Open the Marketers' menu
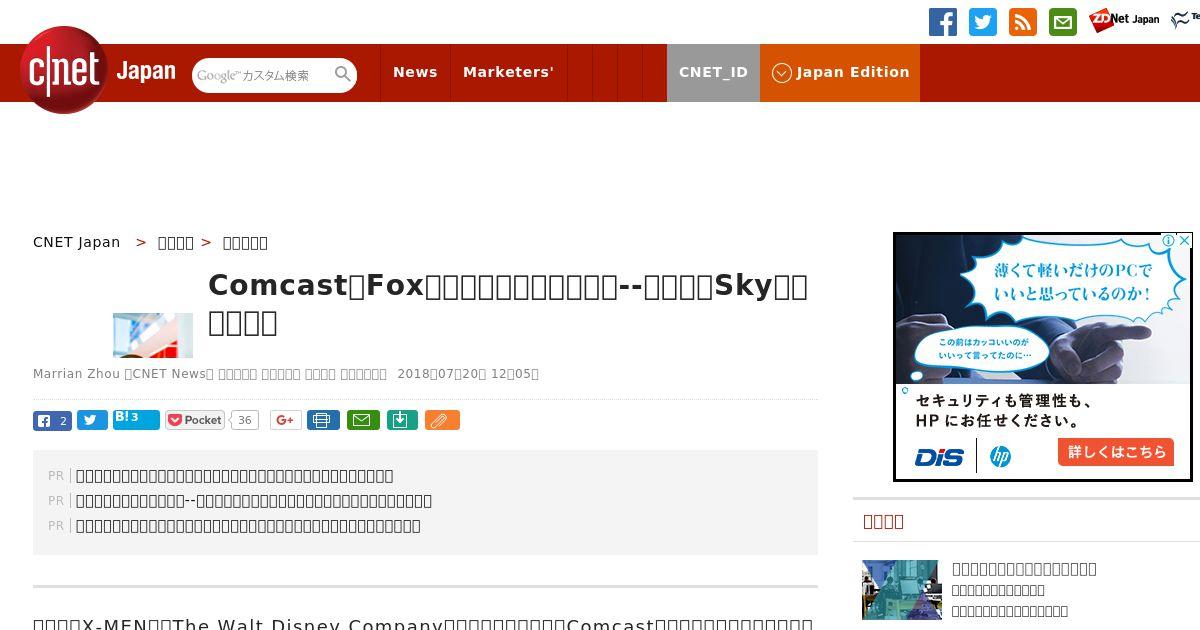This screenshot has height=630, width=1200. pyautogui.click(x=508, y=73)
